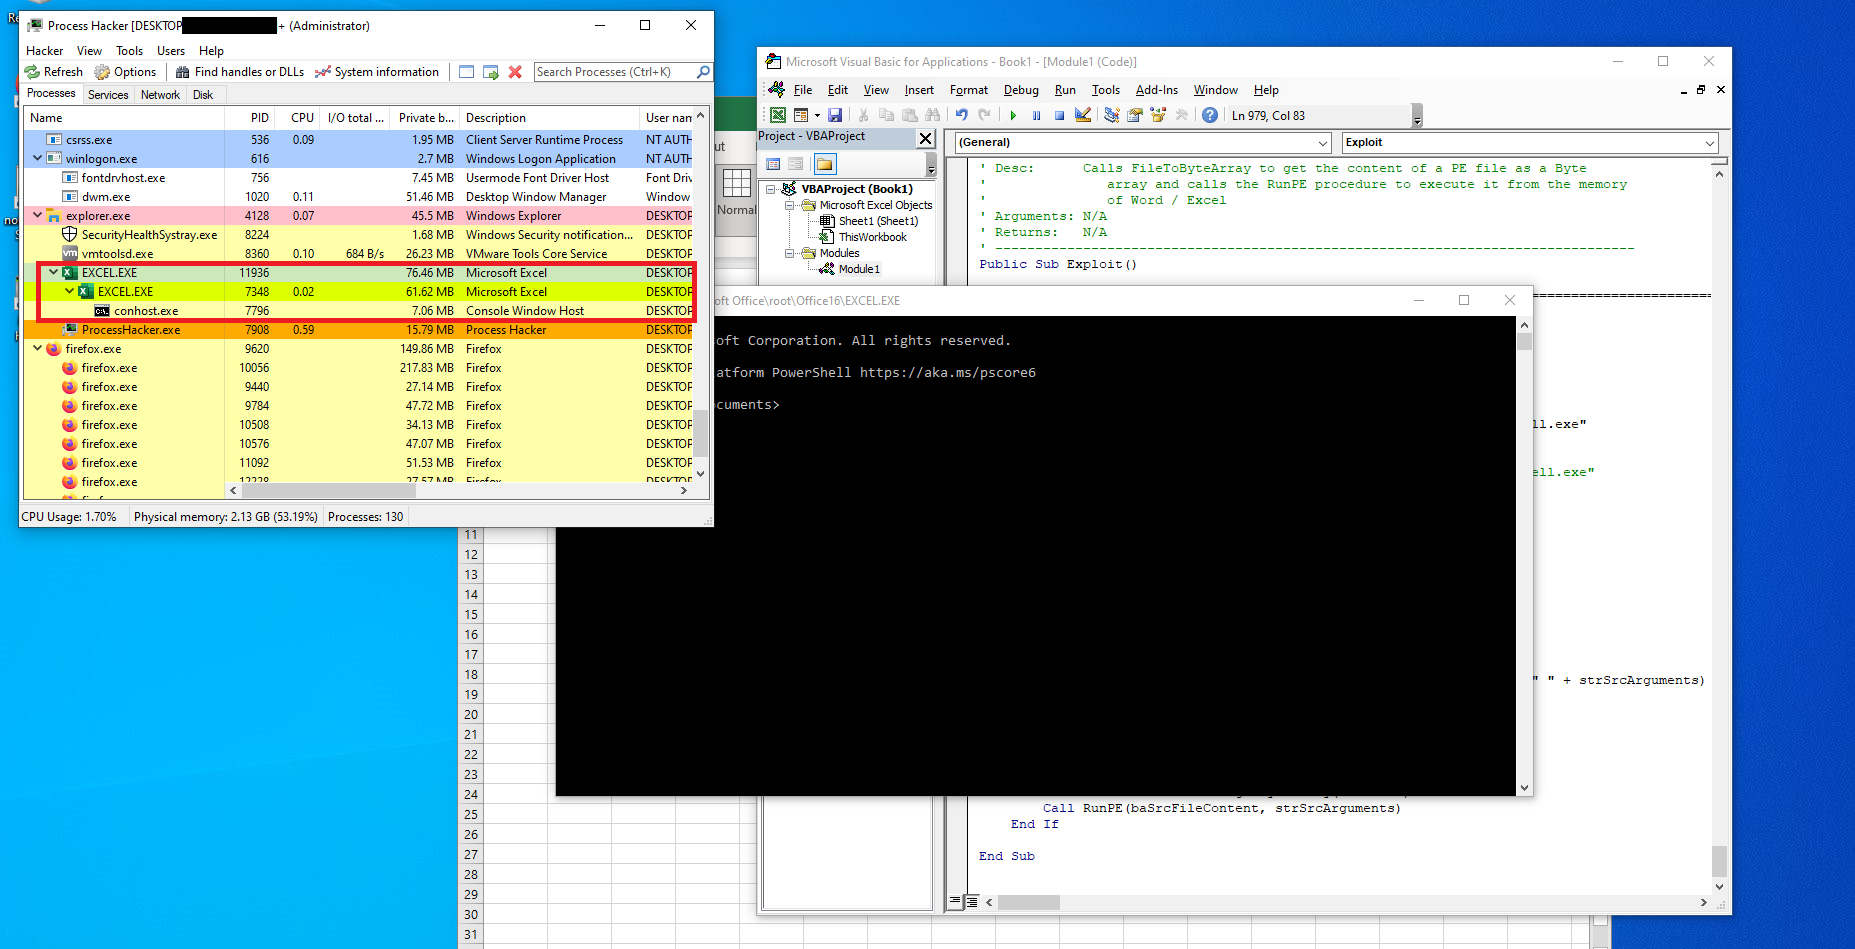Collapse Microsoft Excel Objects folder
The image size is (1855, 949).
pyautogui.click(x=789, y=205)
